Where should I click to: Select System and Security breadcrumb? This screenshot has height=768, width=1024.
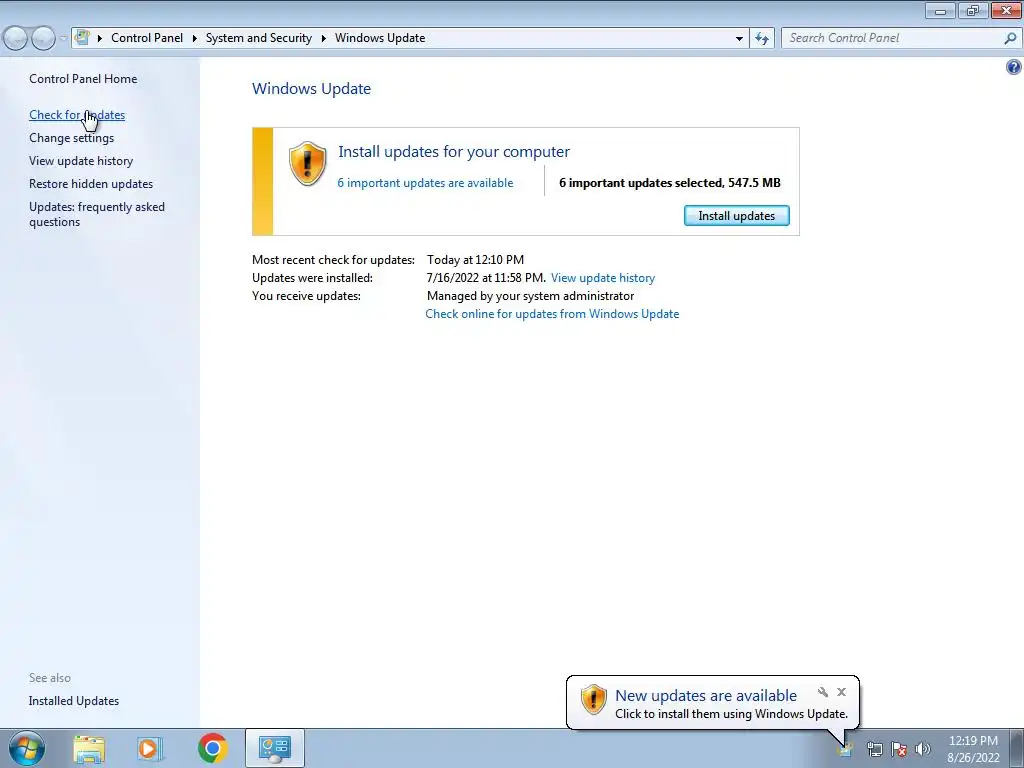[x=259, y=38]
